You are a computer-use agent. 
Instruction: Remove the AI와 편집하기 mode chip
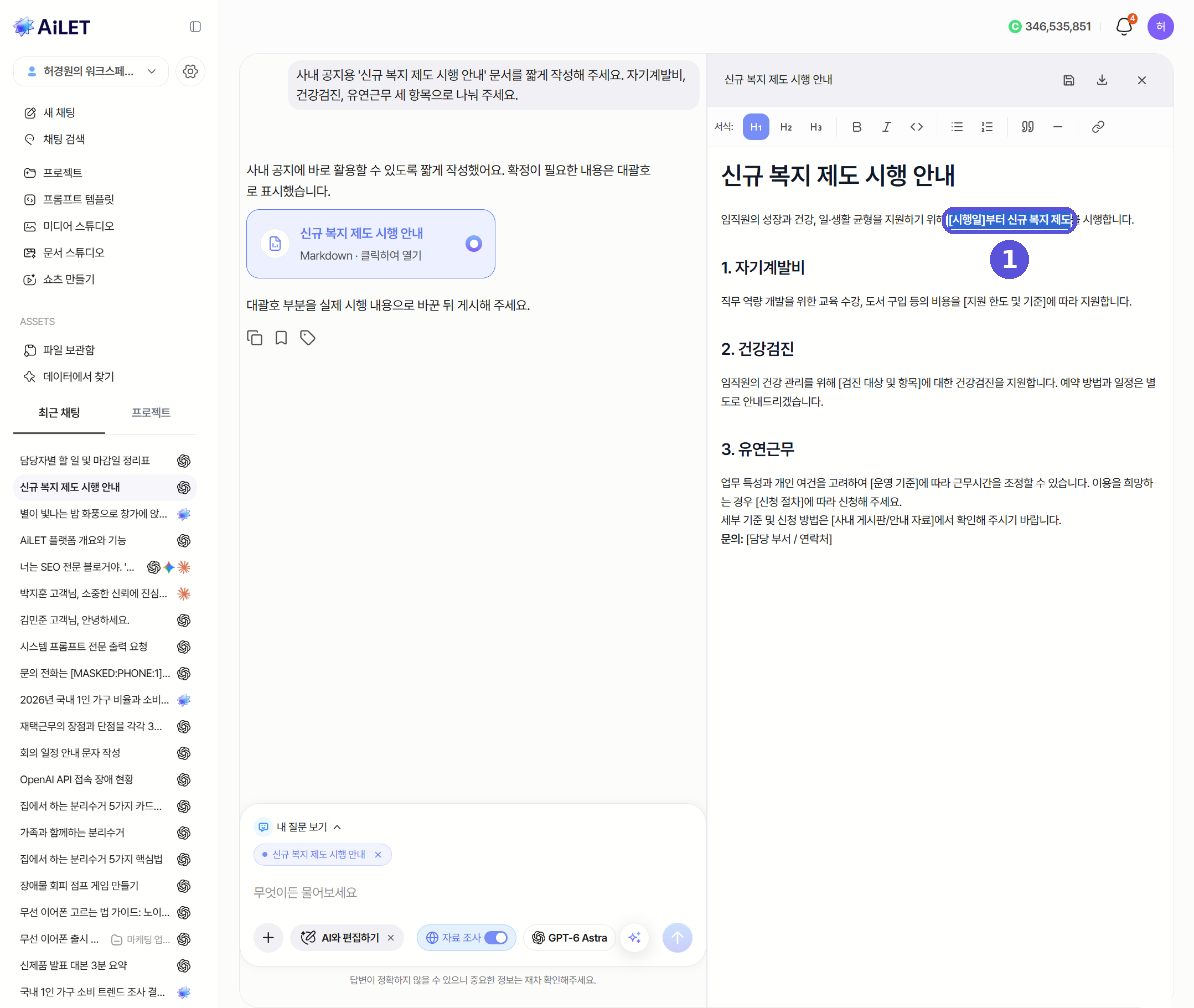pyautogui.click(x=391, y=938)
